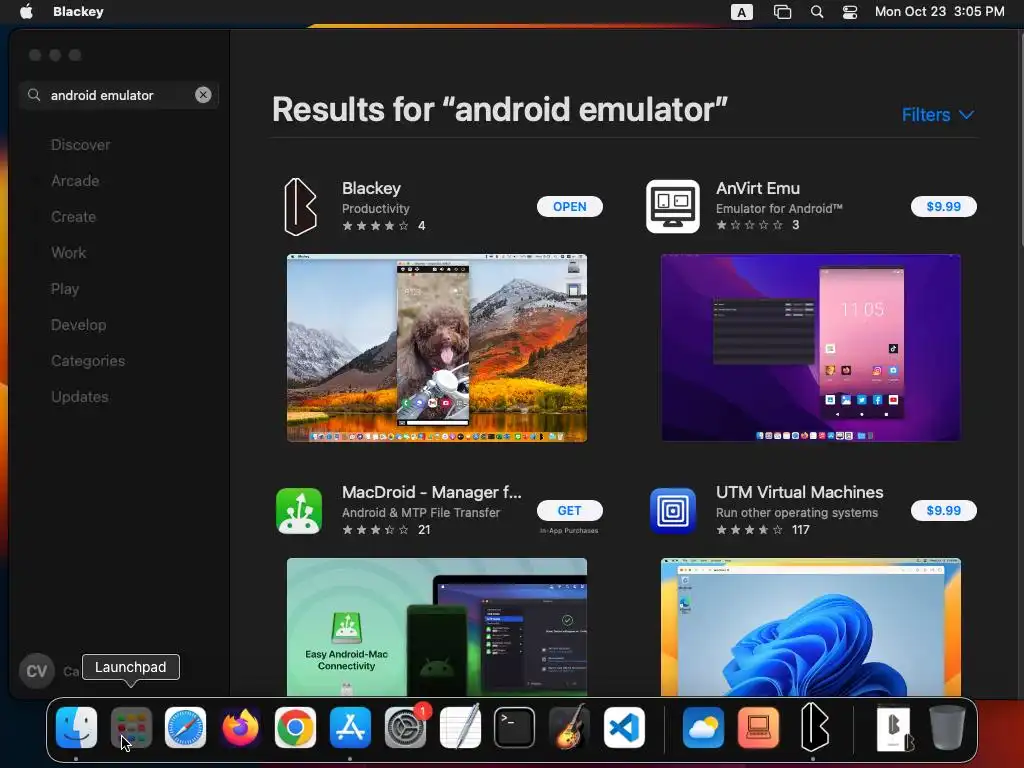Click the "Emulator for Android™" subtitle

pyautogui.click(x=779, y=208)
